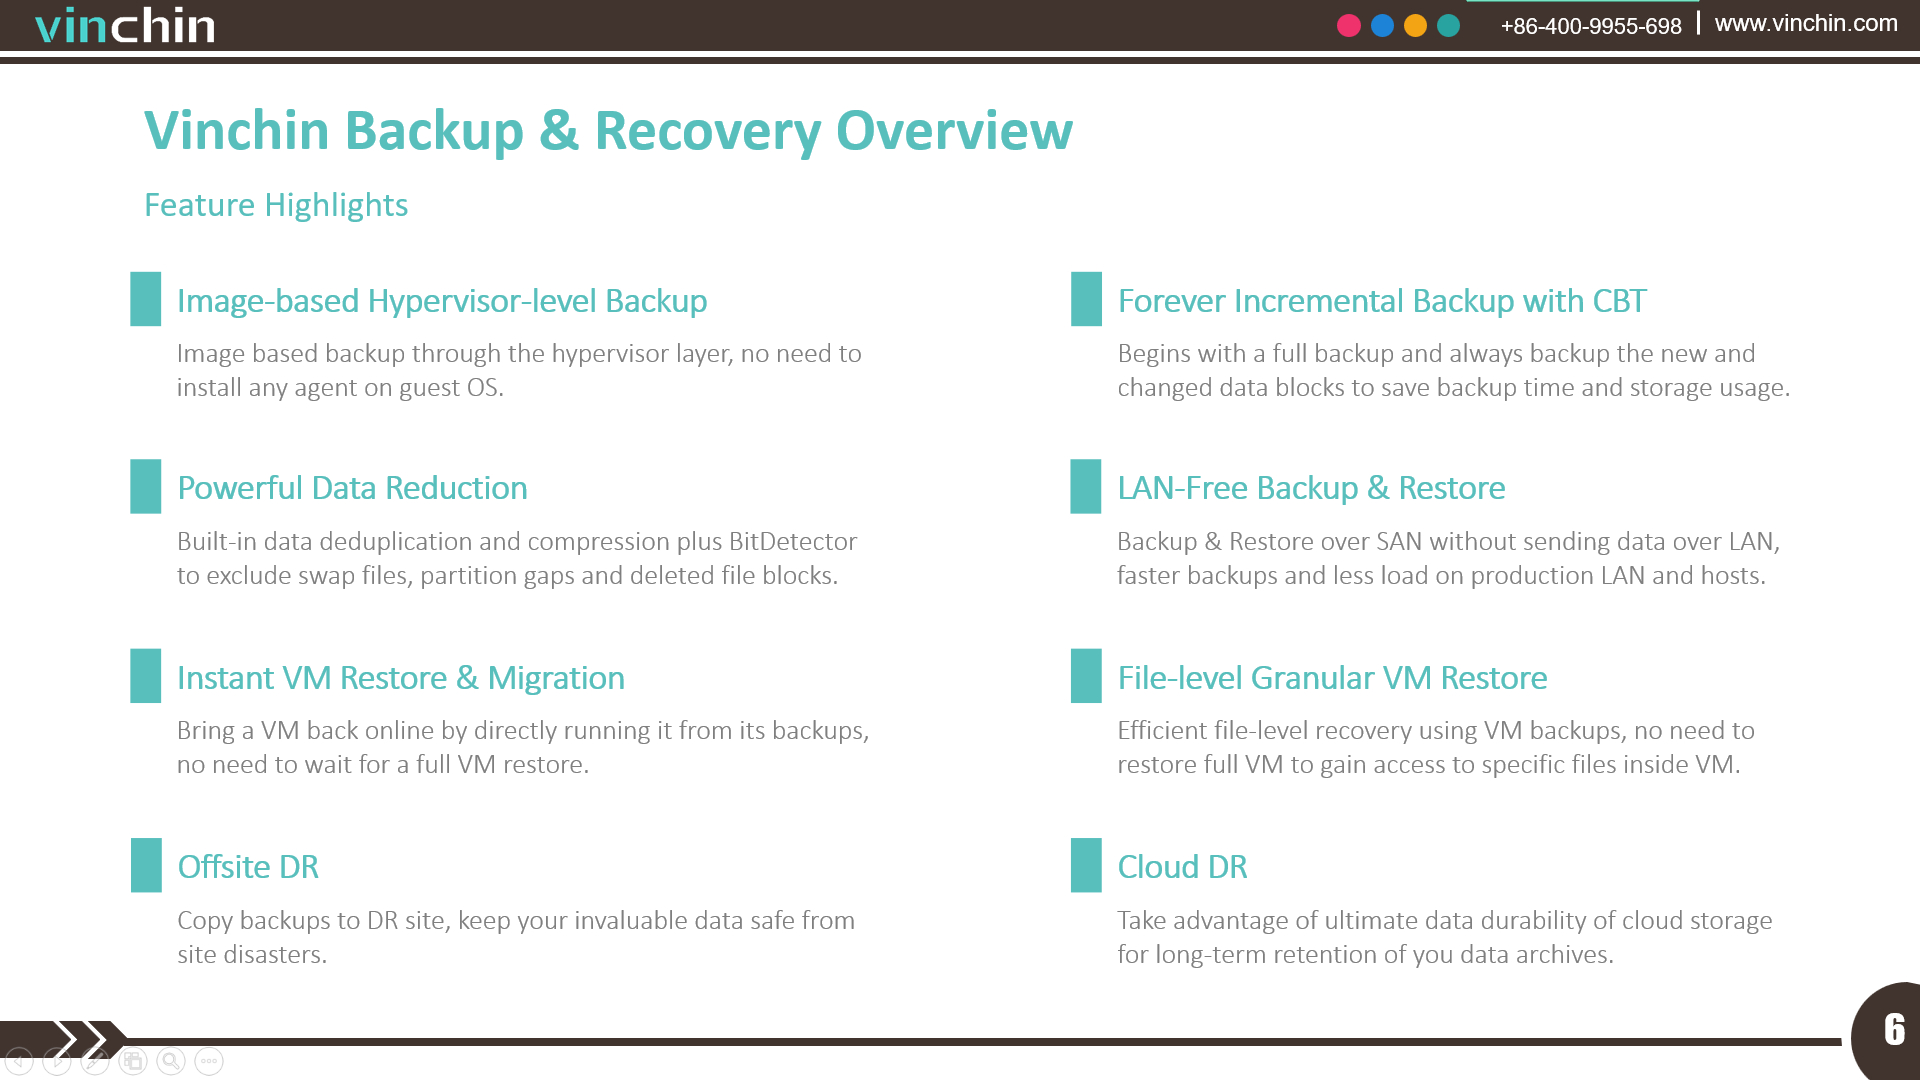Image resolution: width=1920 pixels, height=1080 pixels.
Task: Open the pen and laser pointer tools
Action: (95, 1061)
